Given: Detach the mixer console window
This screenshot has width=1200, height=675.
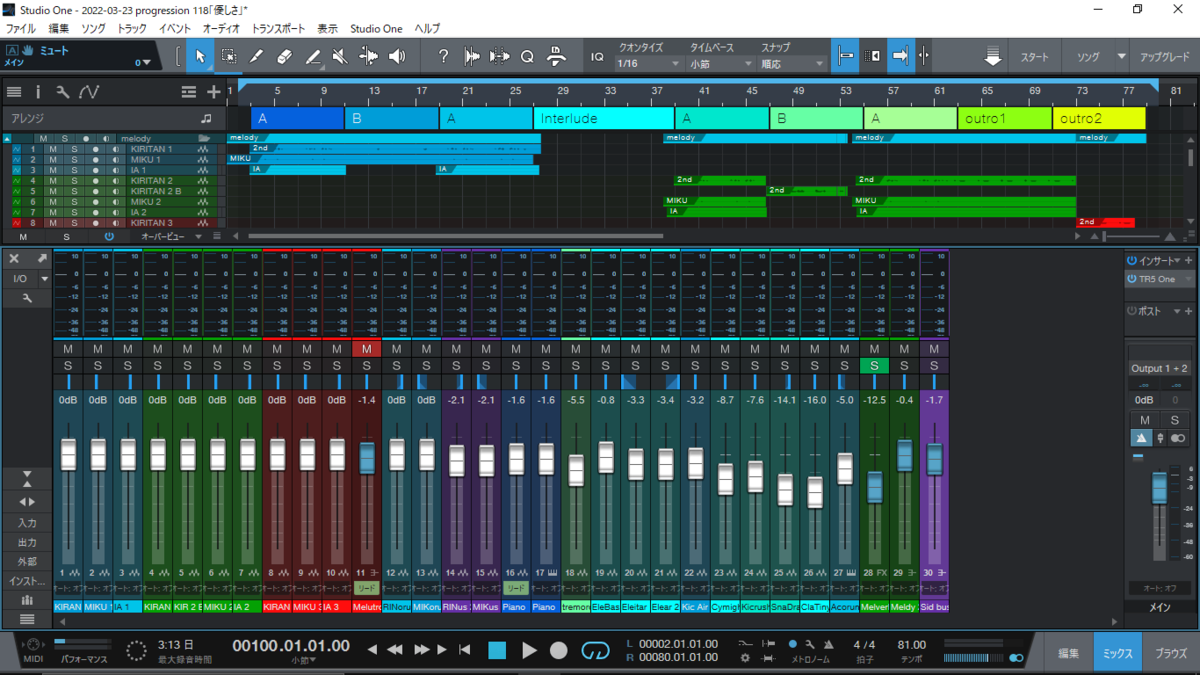Looking at the screenshot, I should tap(43, 258).
